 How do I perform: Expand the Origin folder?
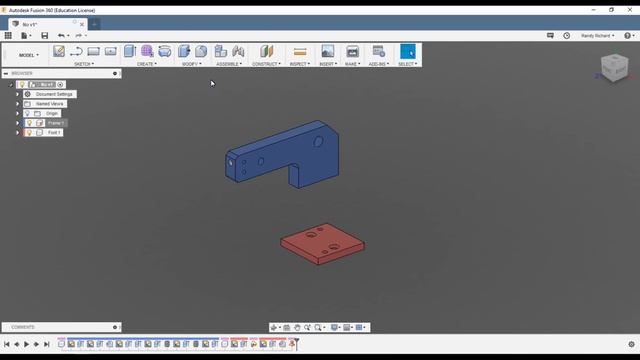[x=18, y=113]
